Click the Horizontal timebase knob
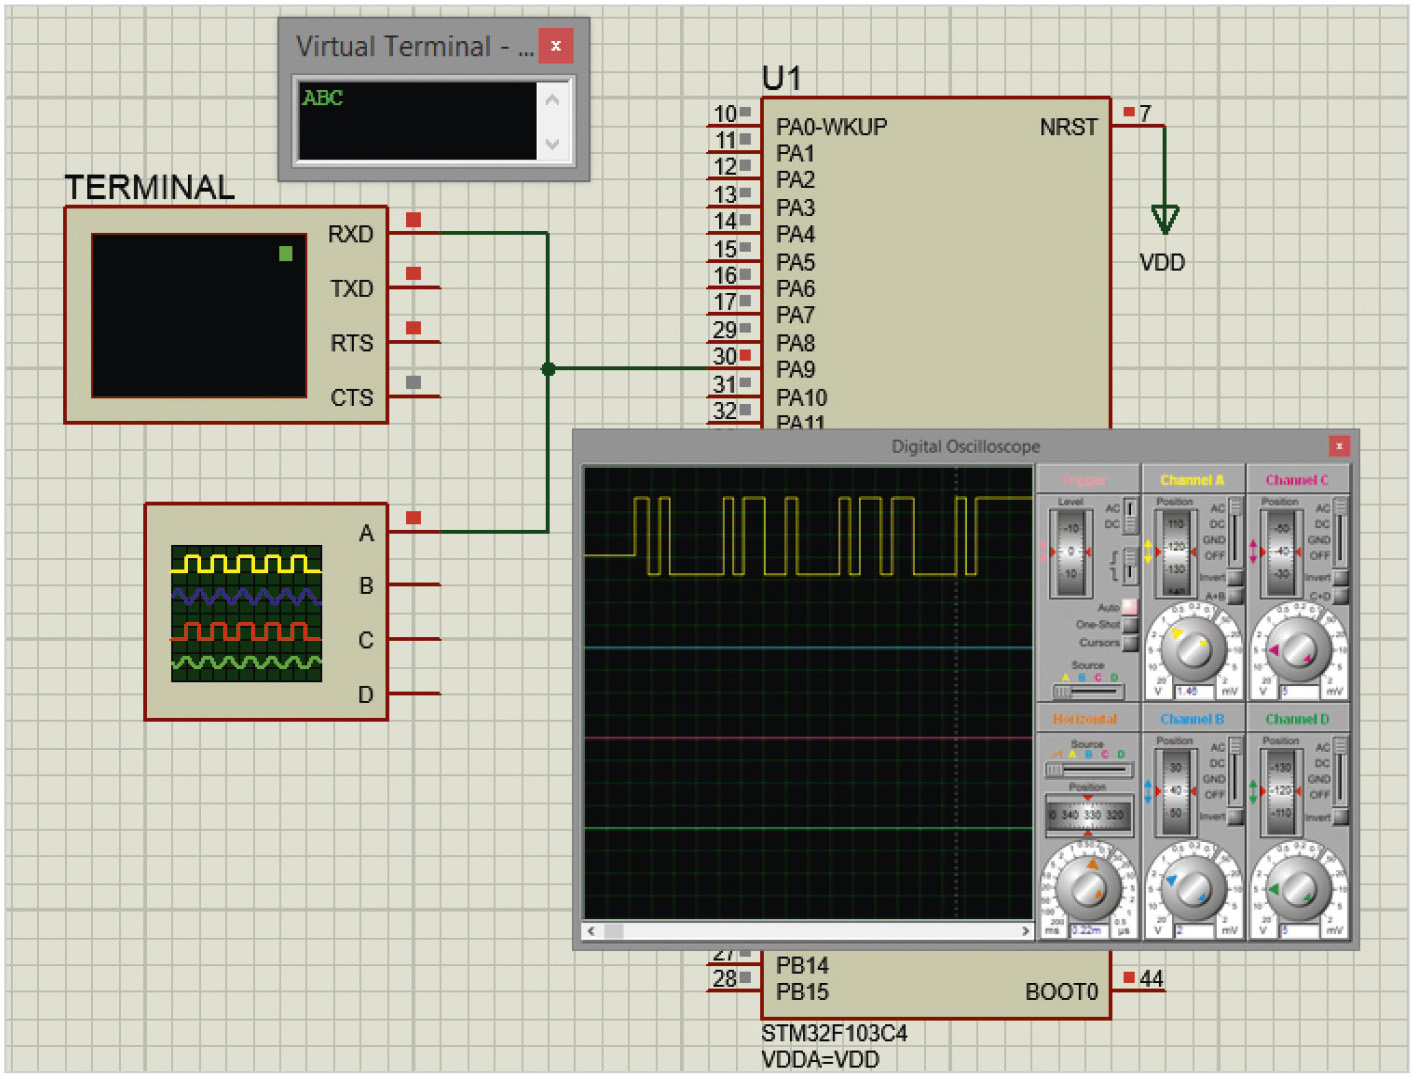 point(1087,888)
